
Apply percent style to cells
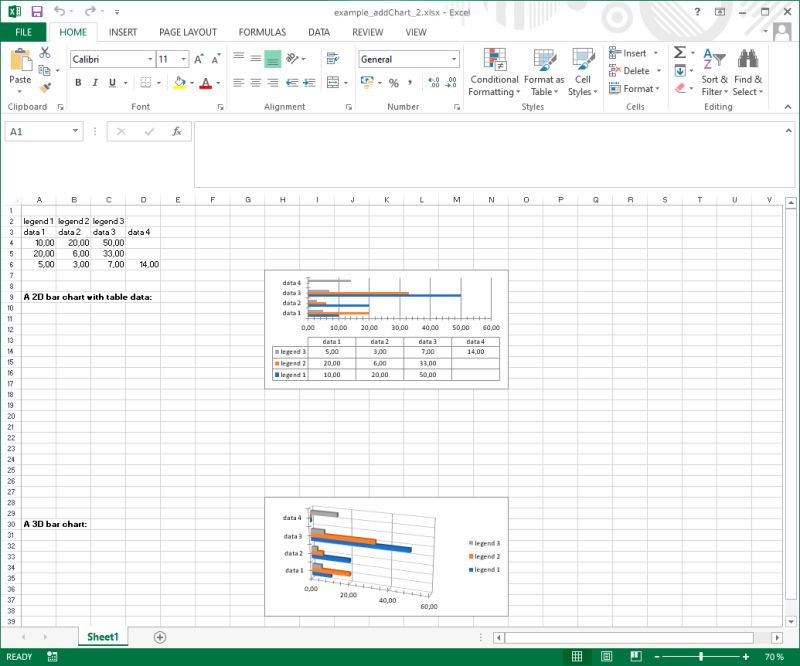[x=393, y=83]
